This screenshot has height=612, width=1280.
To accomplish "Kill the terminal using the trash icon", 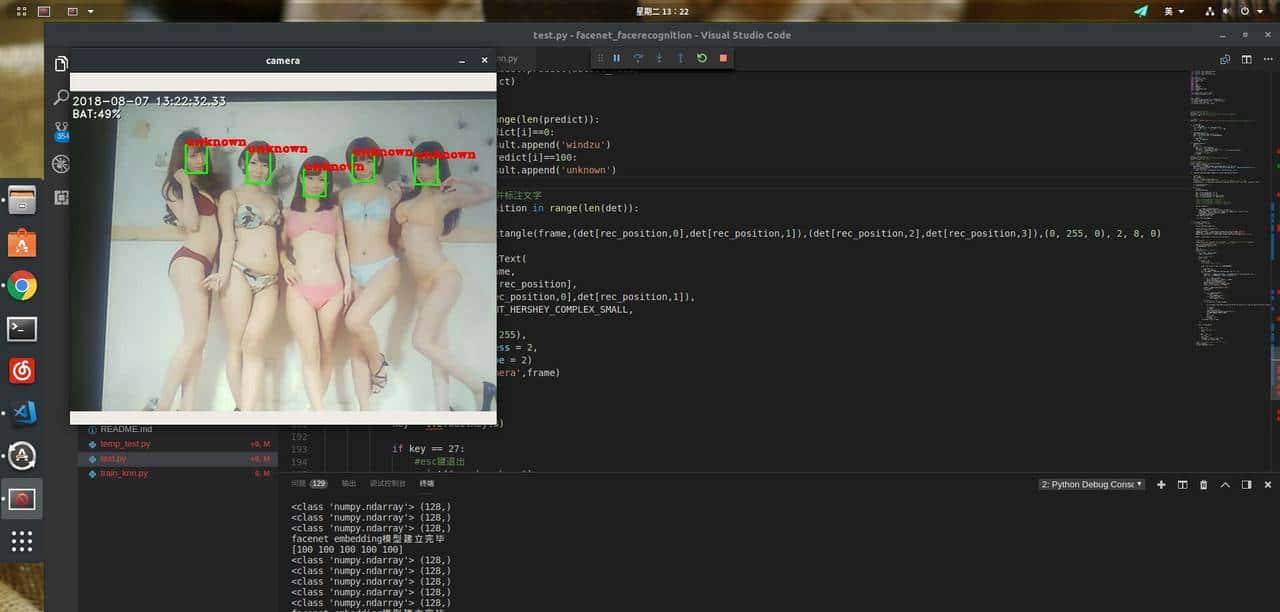I will point(1204,484).
